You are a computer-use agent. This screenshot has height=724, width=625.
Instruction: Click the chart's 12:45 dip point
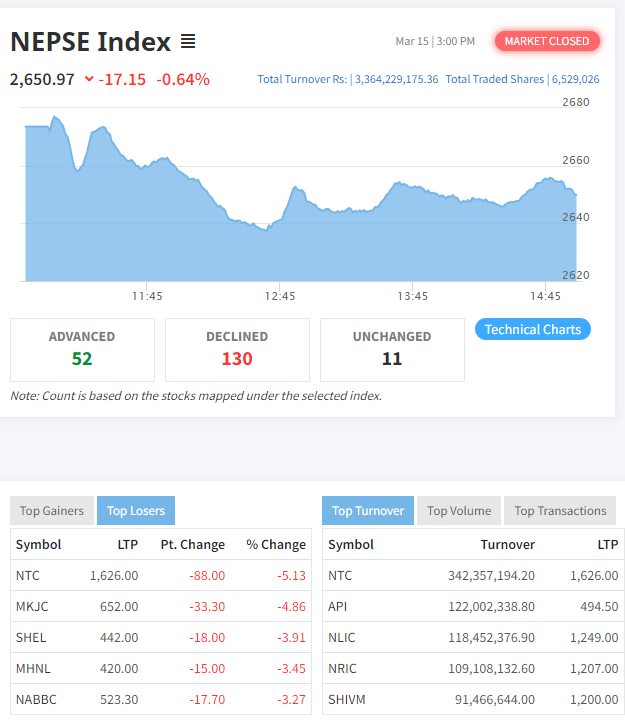tap(266, 230)
